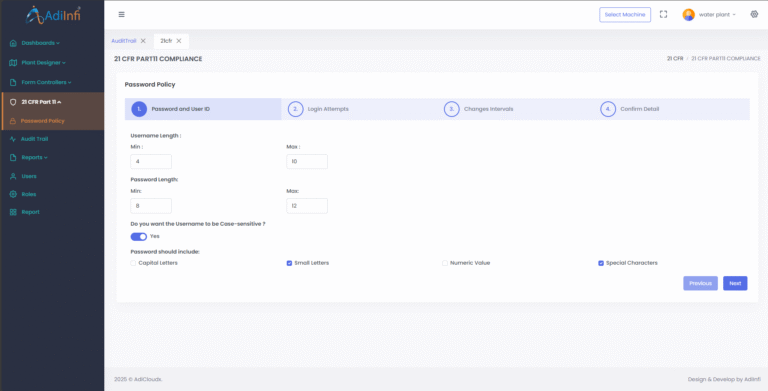Click the user avatar icon
The width and height of the screenshot is (768, 391).
tap(689, 15)
